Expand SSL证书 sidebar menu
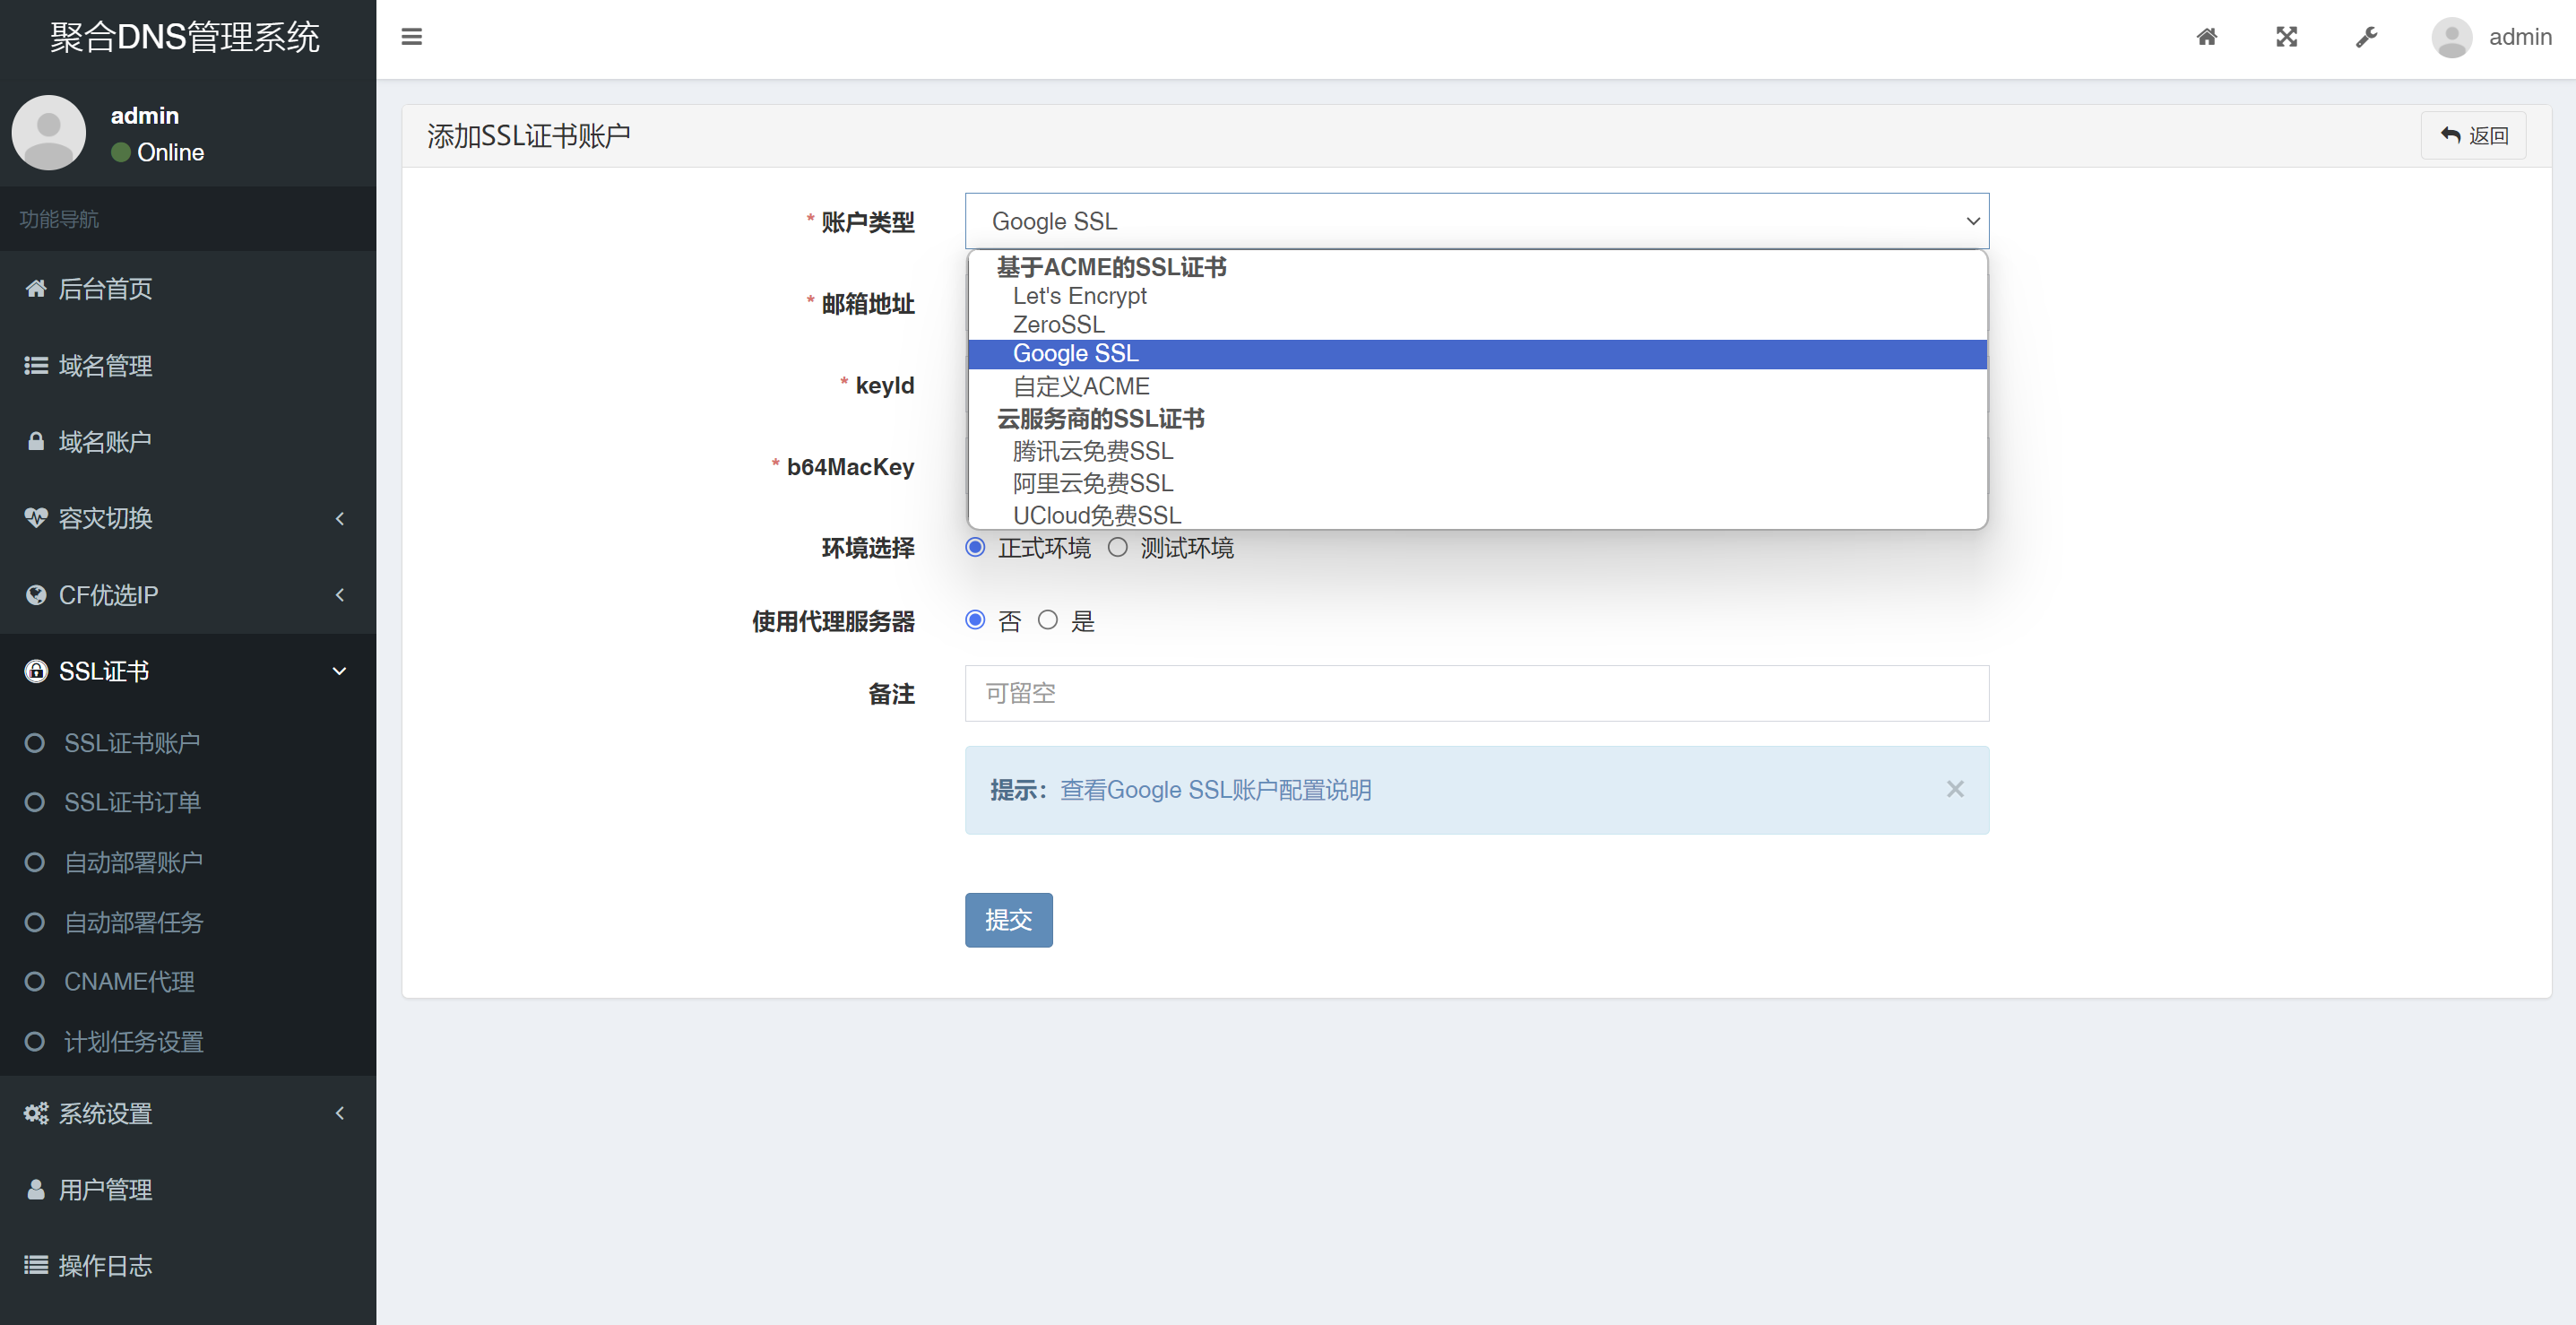Screen dimensions: 2576x1325 (x=187, y=670)
